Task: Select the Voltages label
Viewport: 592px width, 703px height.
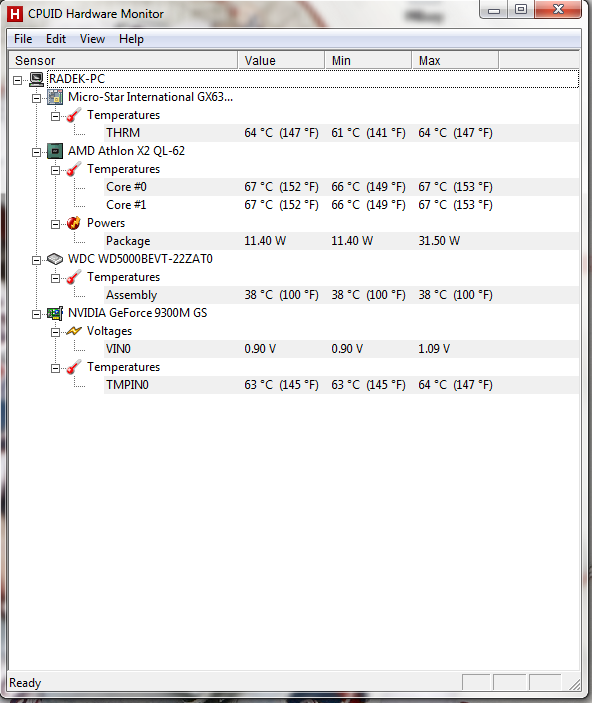Action: point(109,331)
